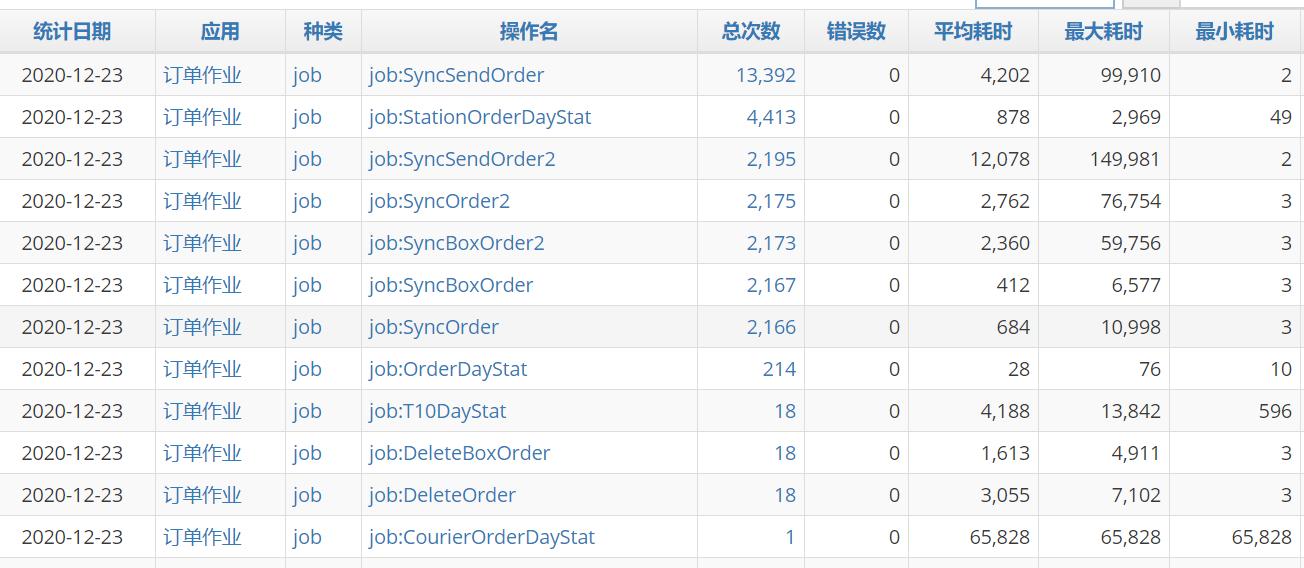Click total count 4,413 link
The width and height of the screenshot is (1304, 568).
coord(771,117)
